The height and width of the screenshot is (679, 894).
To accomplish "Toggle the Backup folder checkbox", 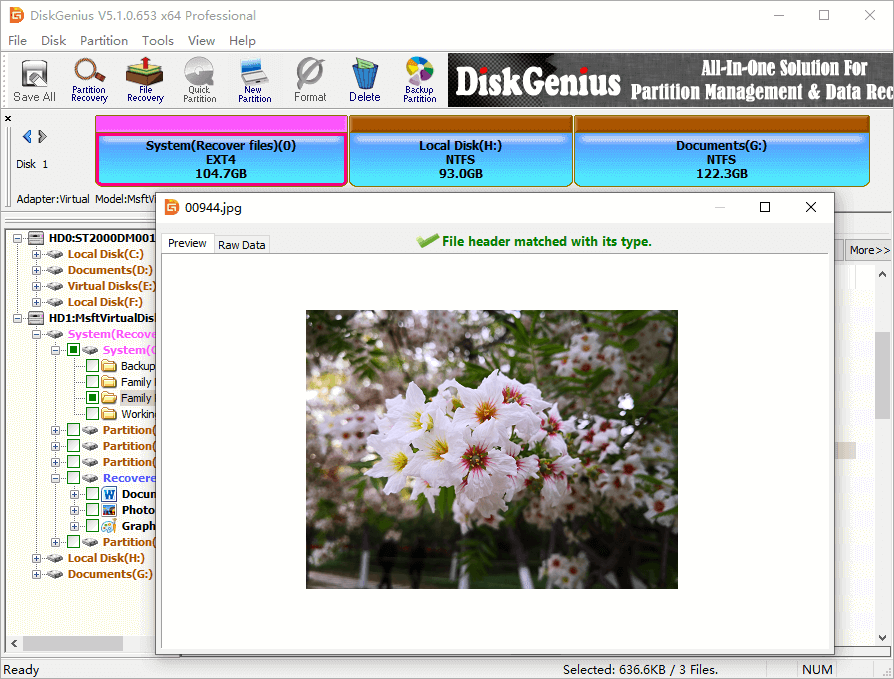I will pos(93,366).
